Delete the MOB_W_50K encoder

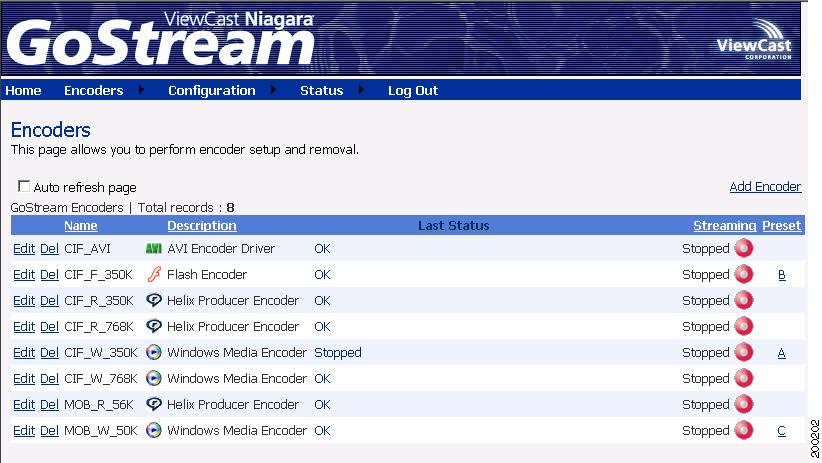point(49,430)
